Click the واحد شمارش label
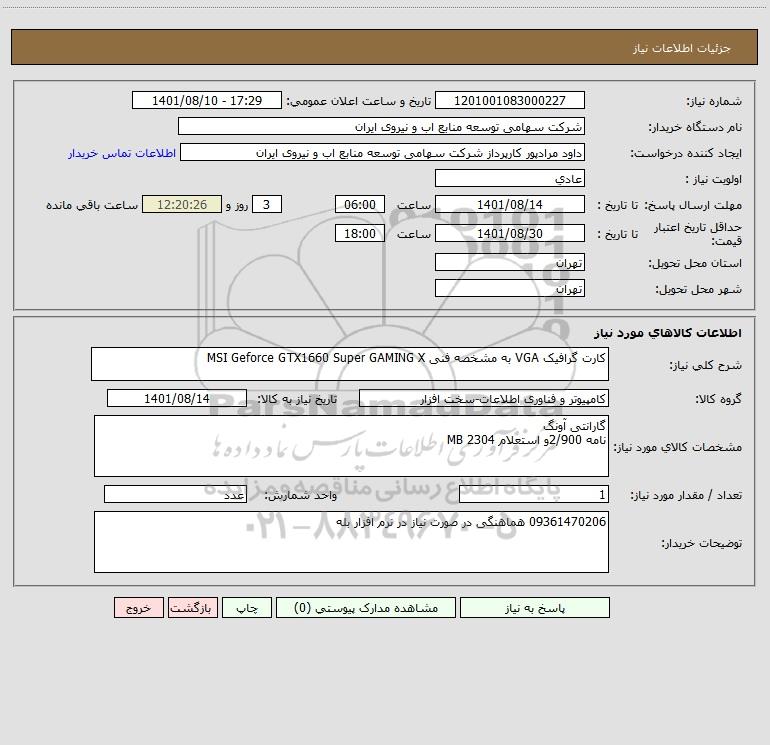Screen dimensions: 770x745 (301, 496)
